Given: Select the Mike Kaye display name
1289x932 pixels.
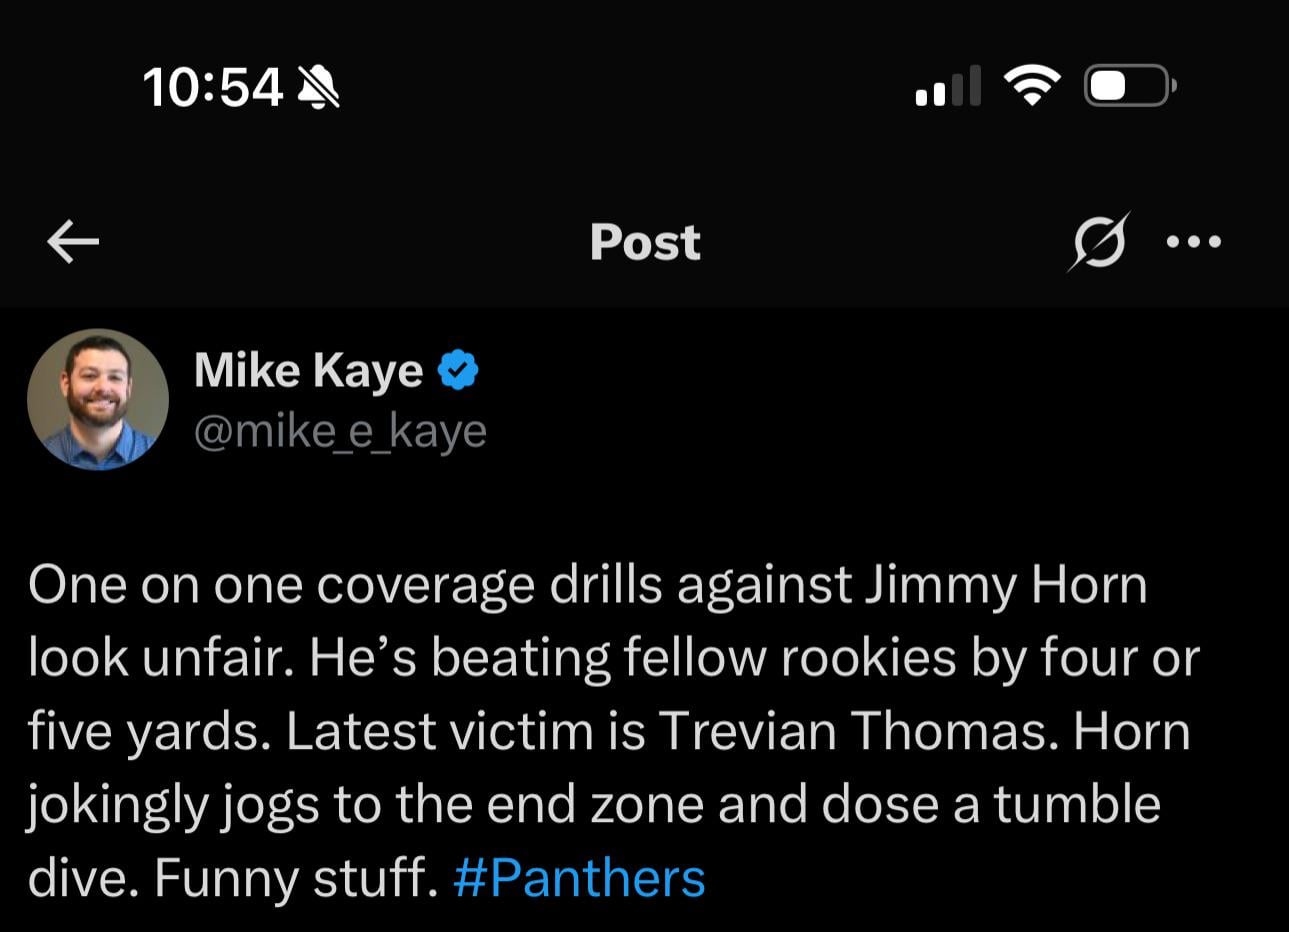Looking at the screenshot, I should click(310, 369).
